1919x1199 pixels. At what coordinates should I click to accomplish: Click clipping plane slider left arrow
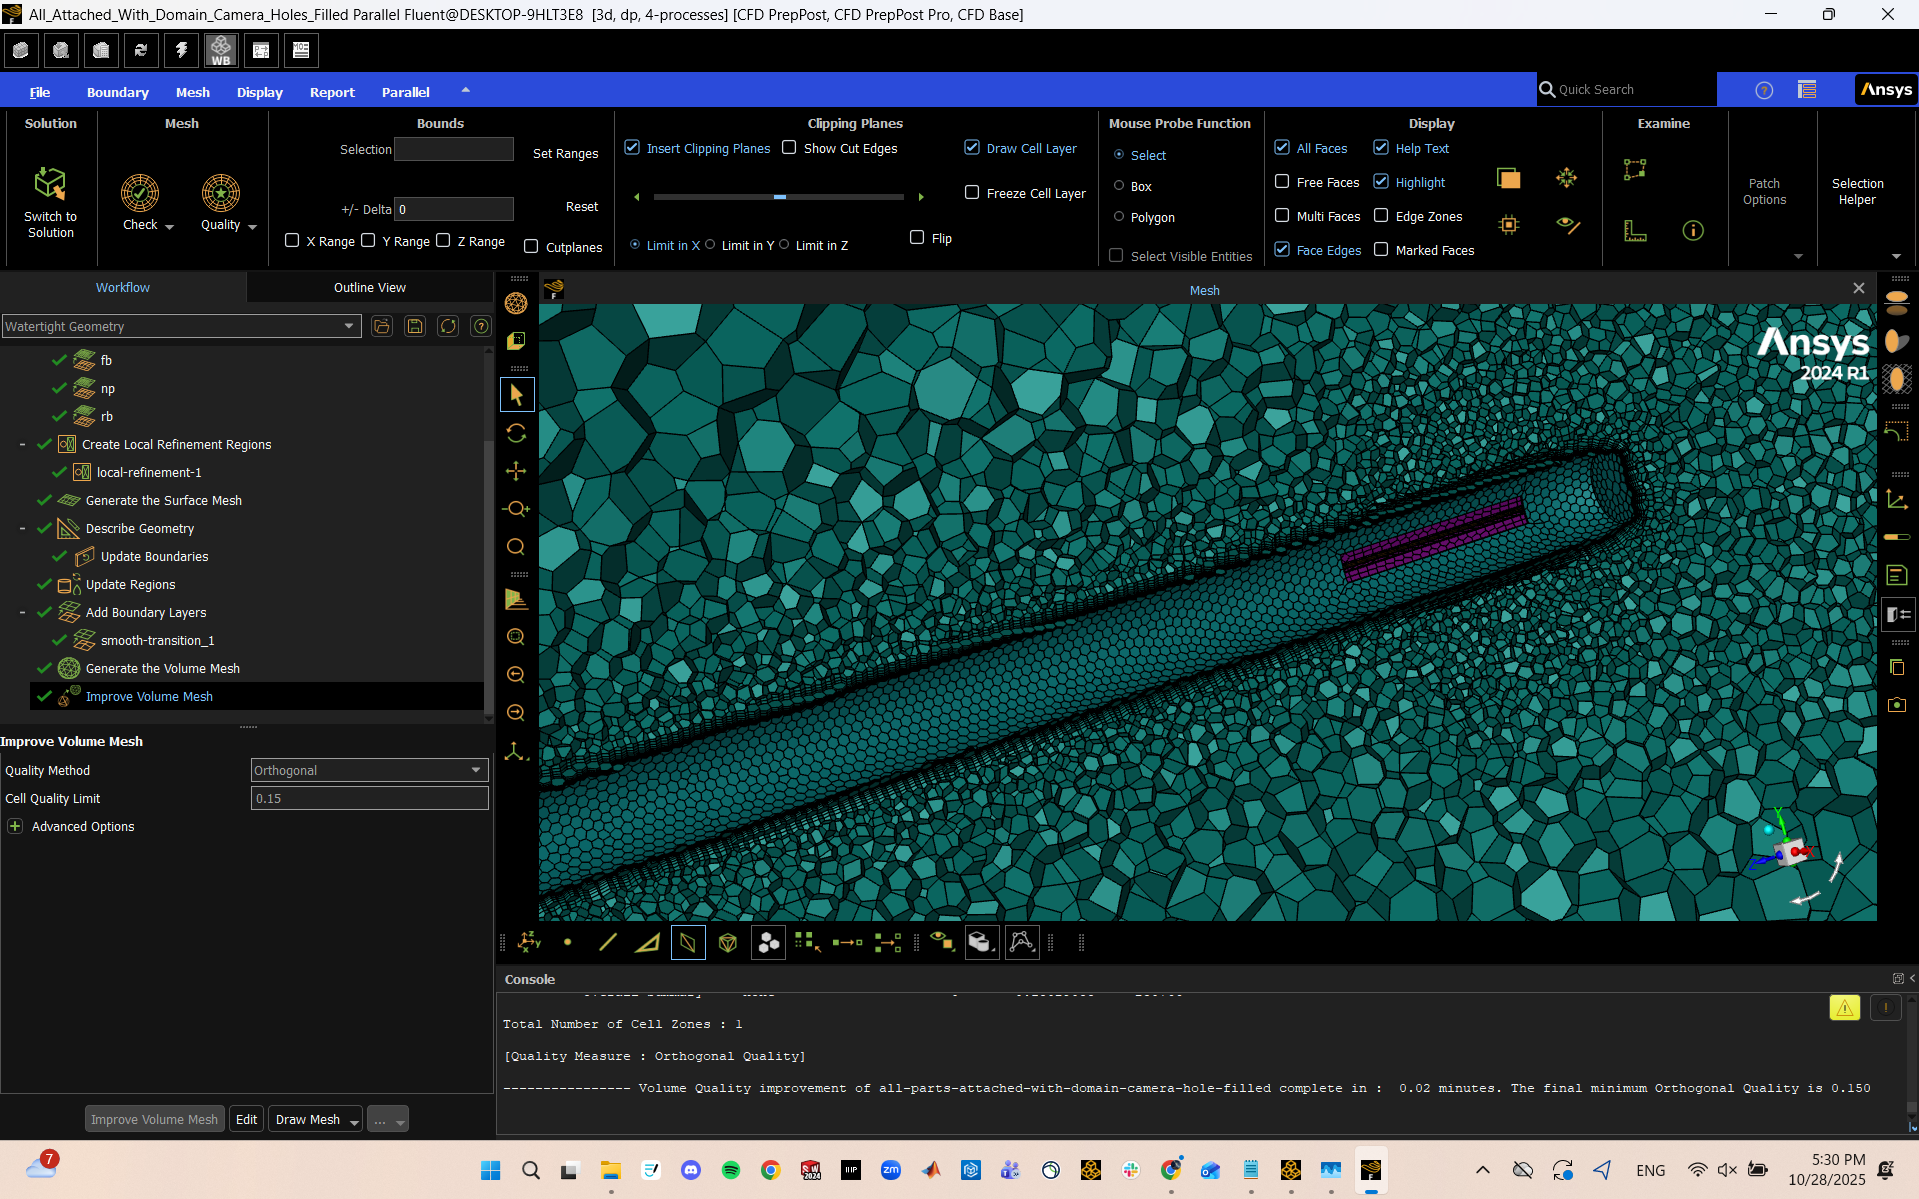[637, 197]
